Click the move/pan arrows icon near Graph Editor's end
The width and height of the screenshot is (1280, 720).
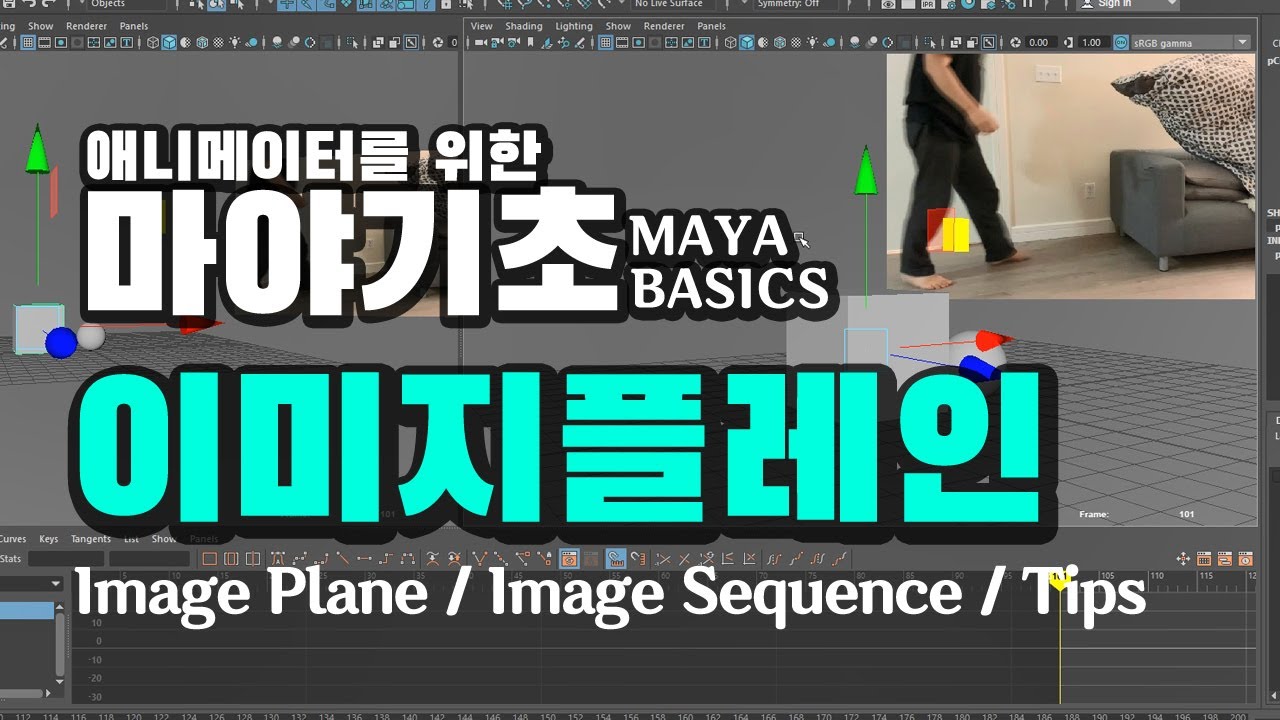click(1184, 558)
